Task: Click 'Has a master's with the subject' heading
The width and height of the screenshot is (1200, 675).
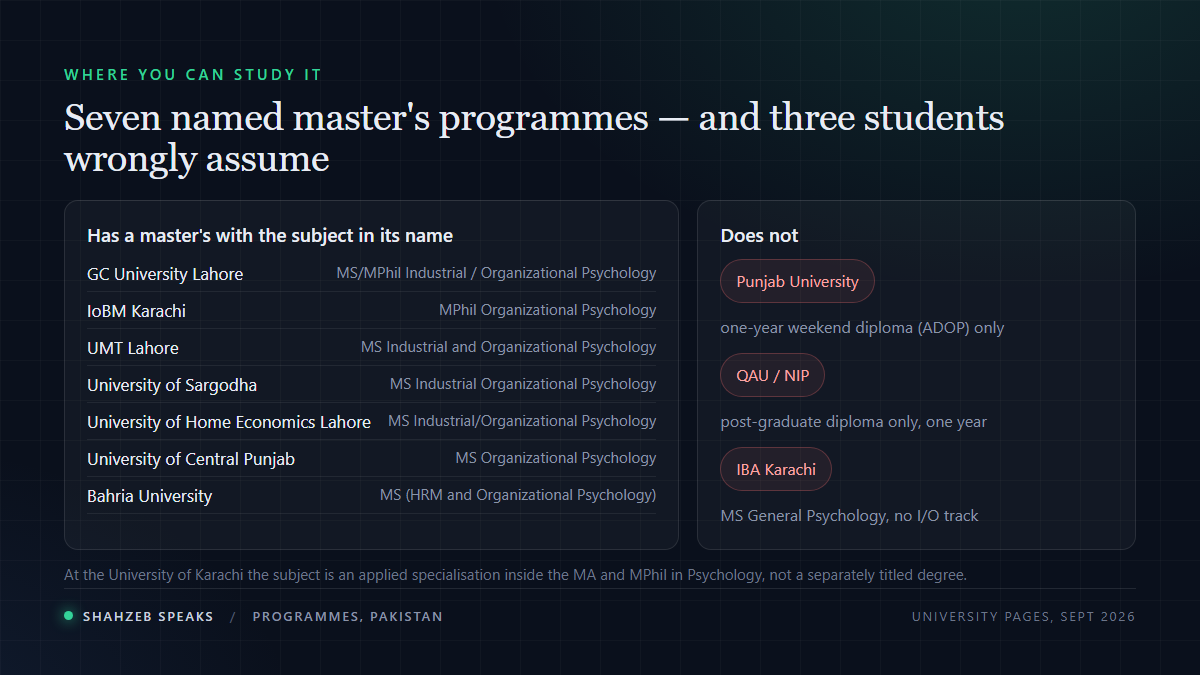Action: [270, 236]
